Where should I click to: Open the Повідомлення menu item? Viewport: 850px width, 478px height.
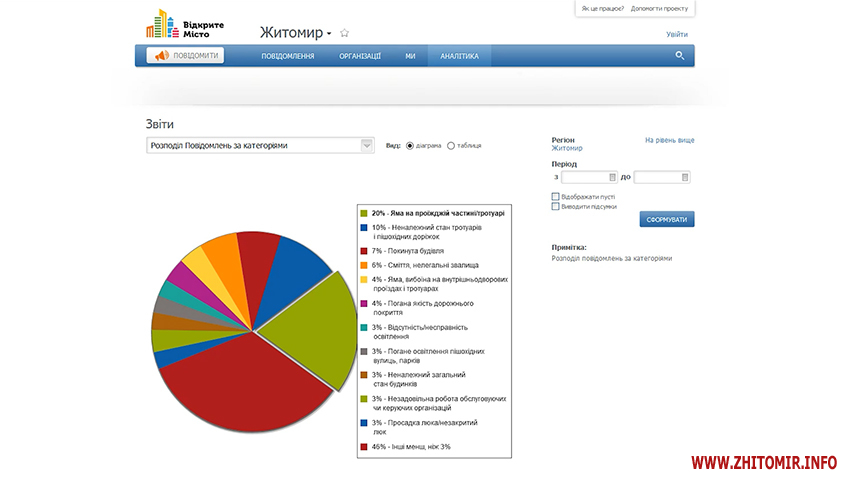[x=288, y=56]
